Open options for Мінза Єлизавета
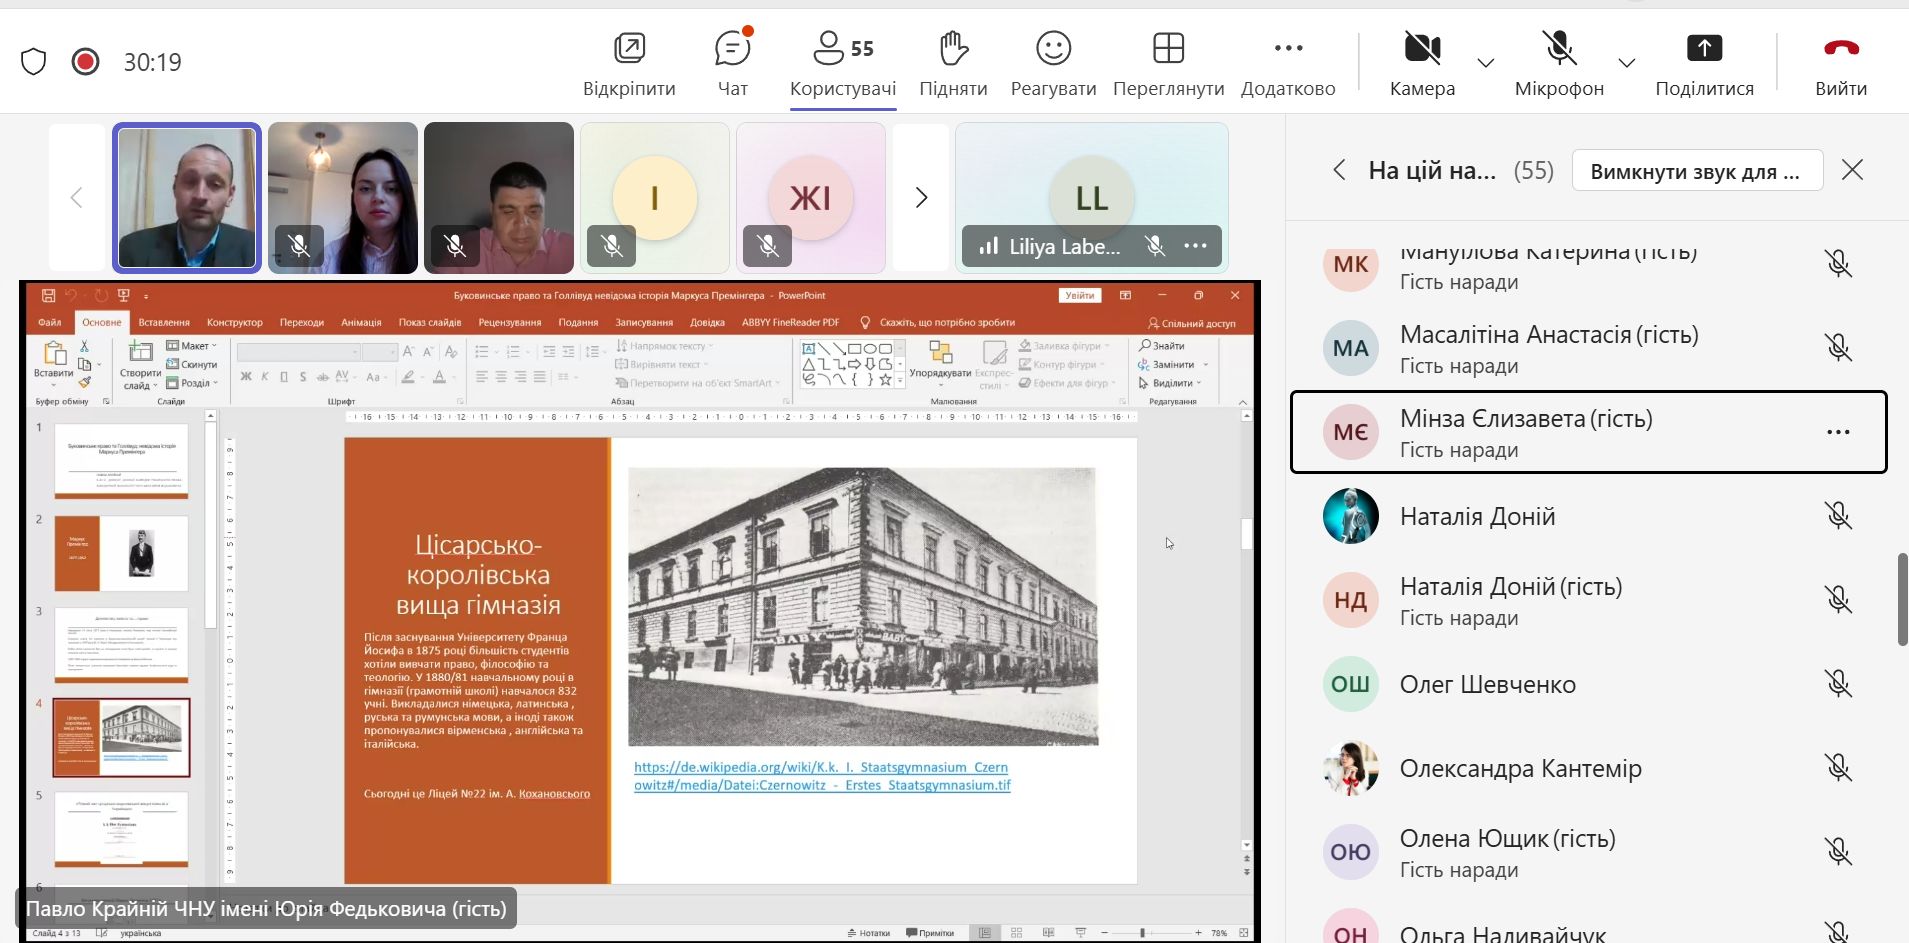The height and width of the screenshot is (943, 1909). coord(1838,432)
